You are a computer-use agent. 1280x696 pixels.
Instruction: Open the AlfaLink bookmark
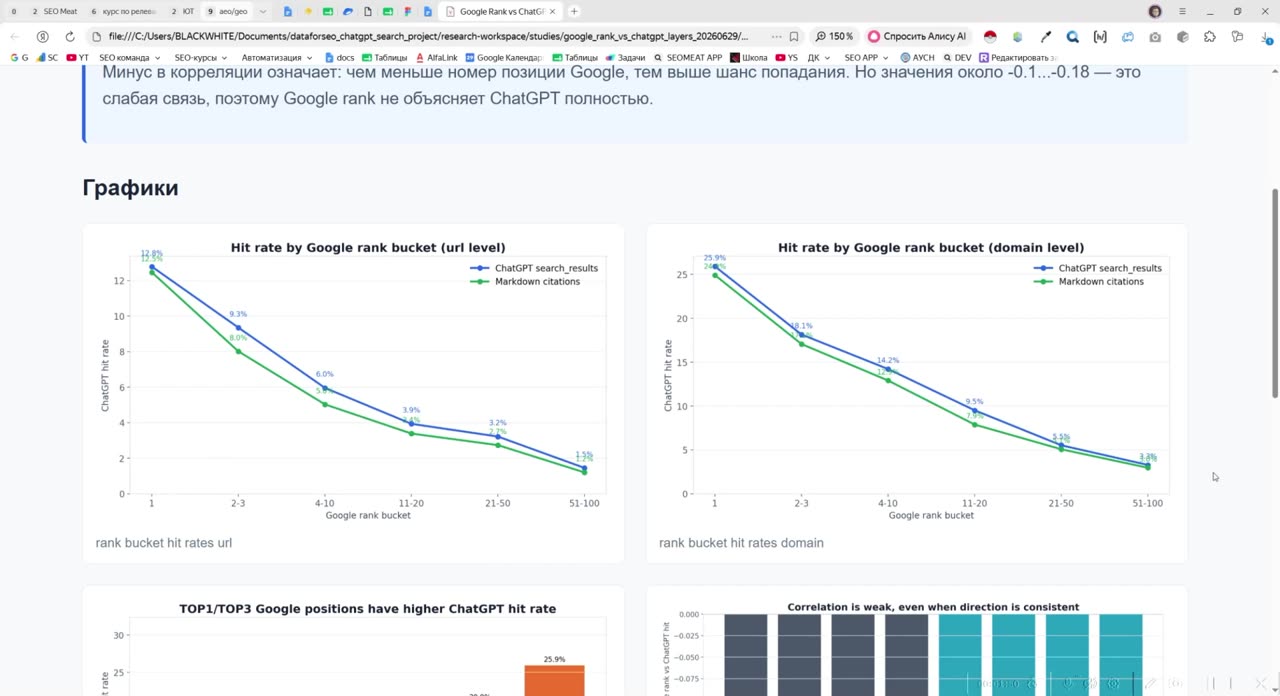(x=436, y=58)
